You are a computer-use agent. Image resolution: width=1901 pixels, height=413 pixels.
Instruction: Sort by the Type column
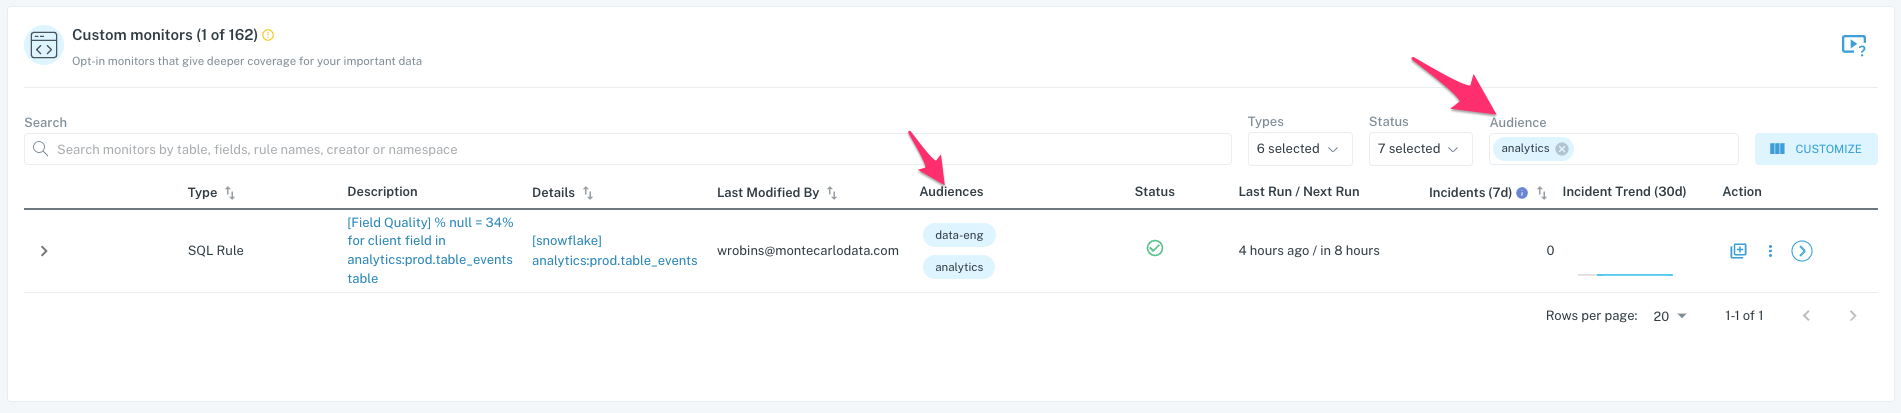(230, 193)
